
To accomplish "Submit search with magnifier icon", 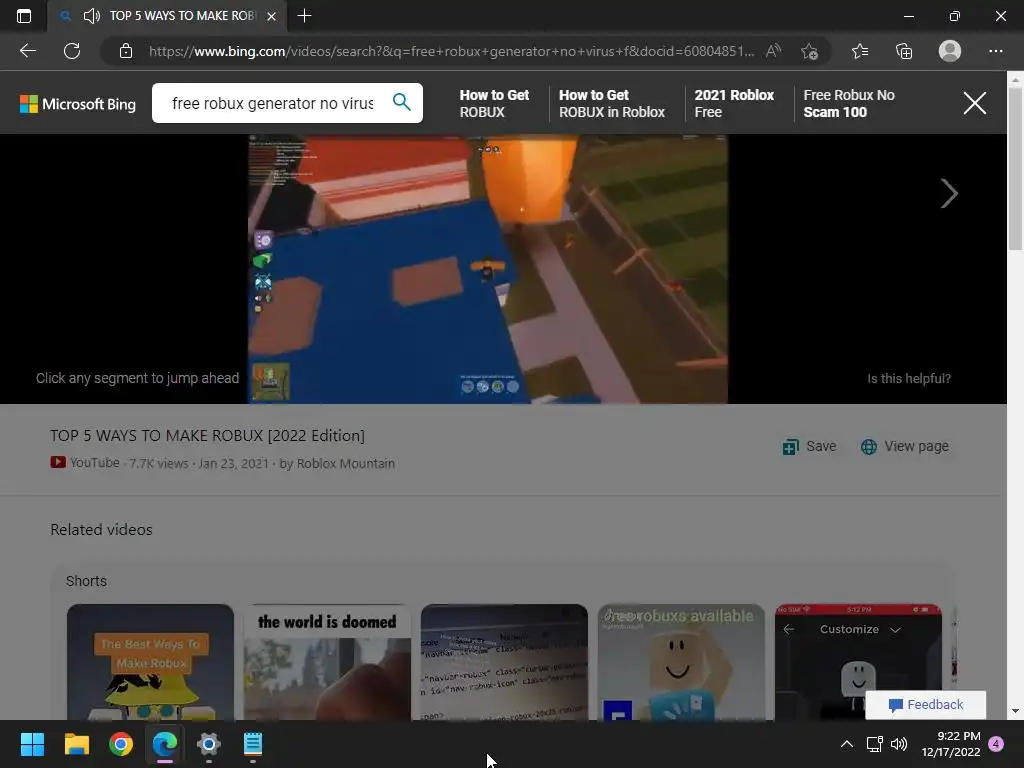I will coord(402,102).
